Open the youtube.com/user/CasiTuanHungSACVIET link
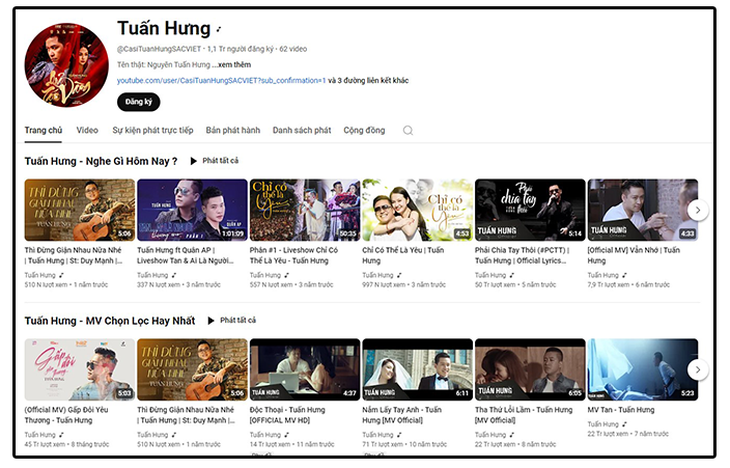Image resolution: width=730 pixels, height=468 pixels. (221, 81)
